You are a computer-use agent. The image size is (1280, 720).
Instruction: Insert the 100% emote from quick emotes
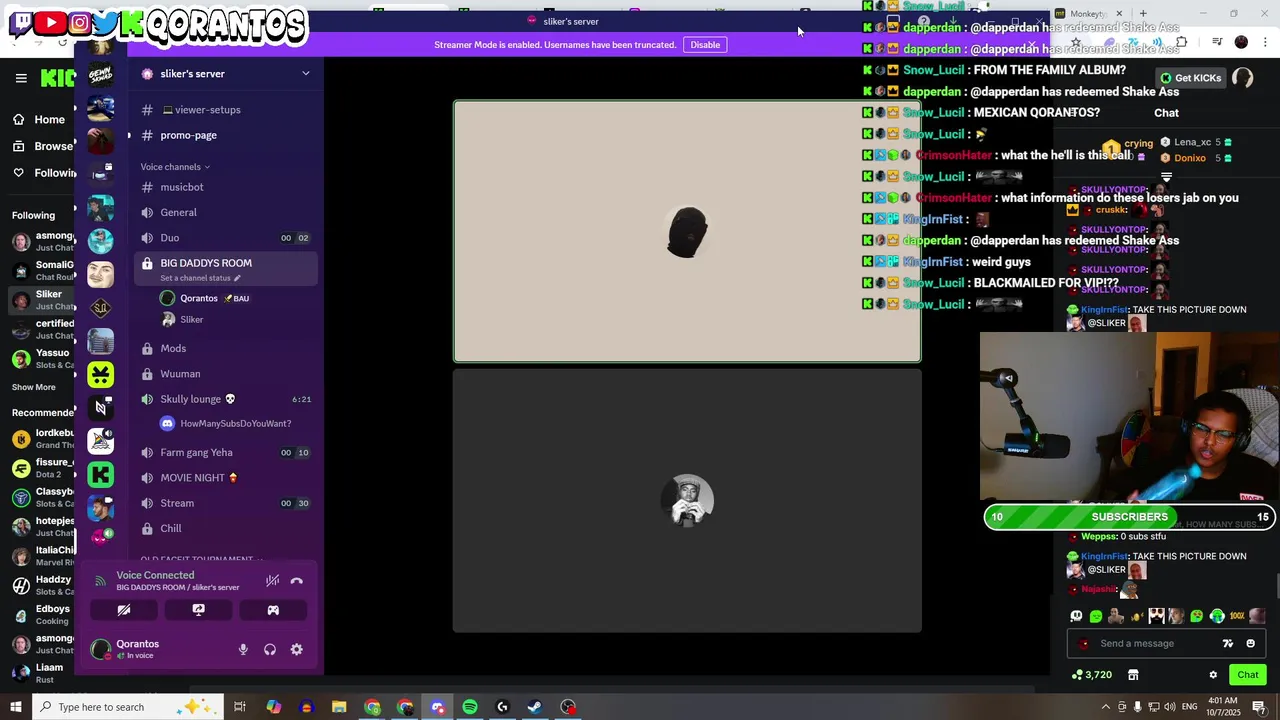[1237, 616]
